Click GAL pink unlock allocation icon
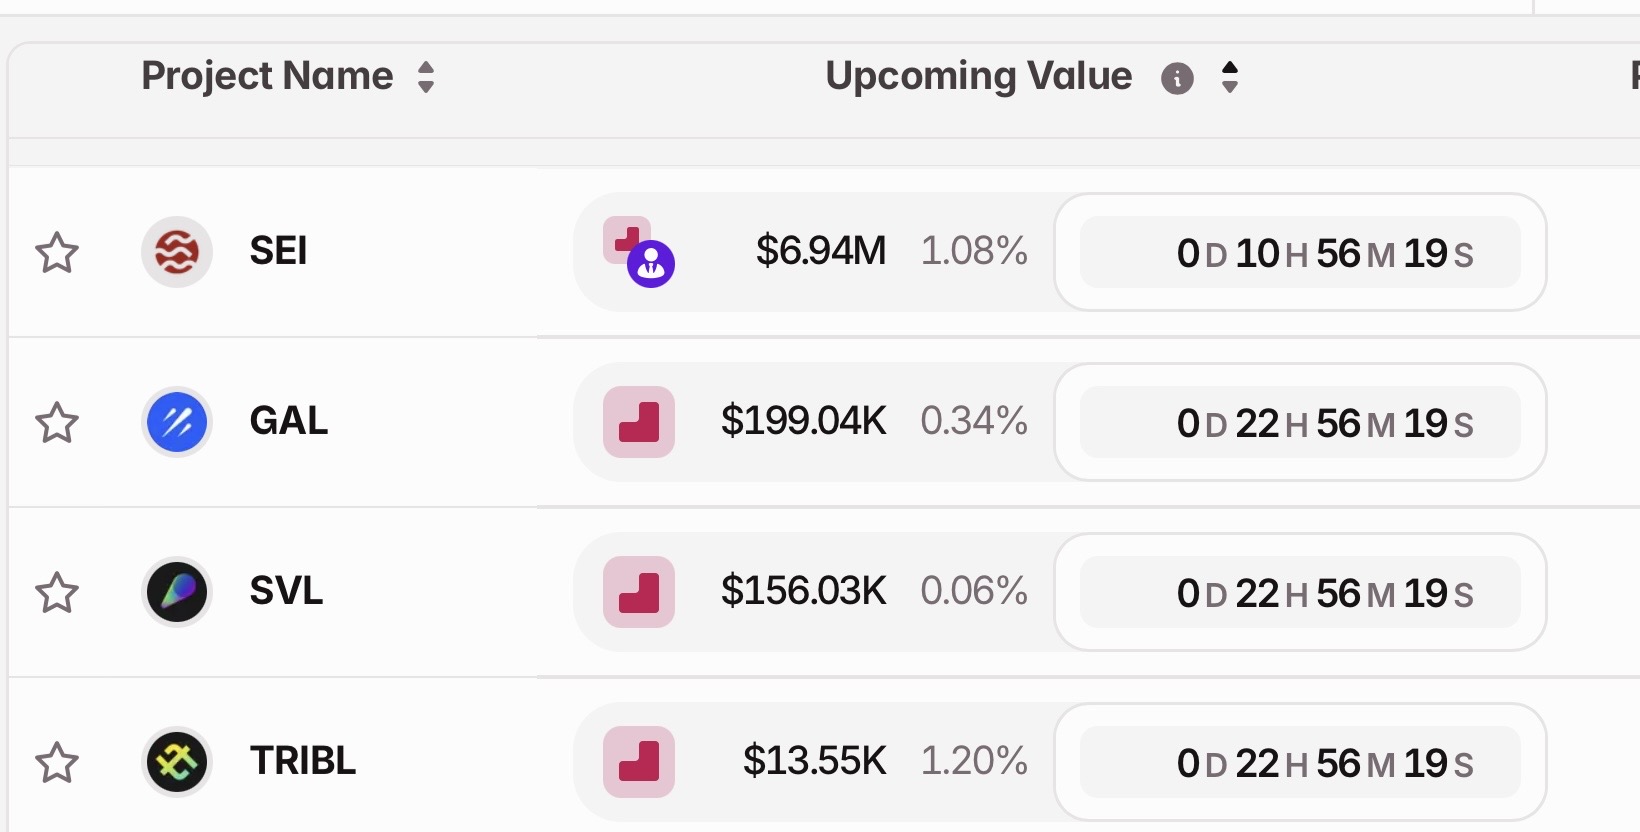Image resolution: width=1640 pixels, height=832 pixels. 639,422
